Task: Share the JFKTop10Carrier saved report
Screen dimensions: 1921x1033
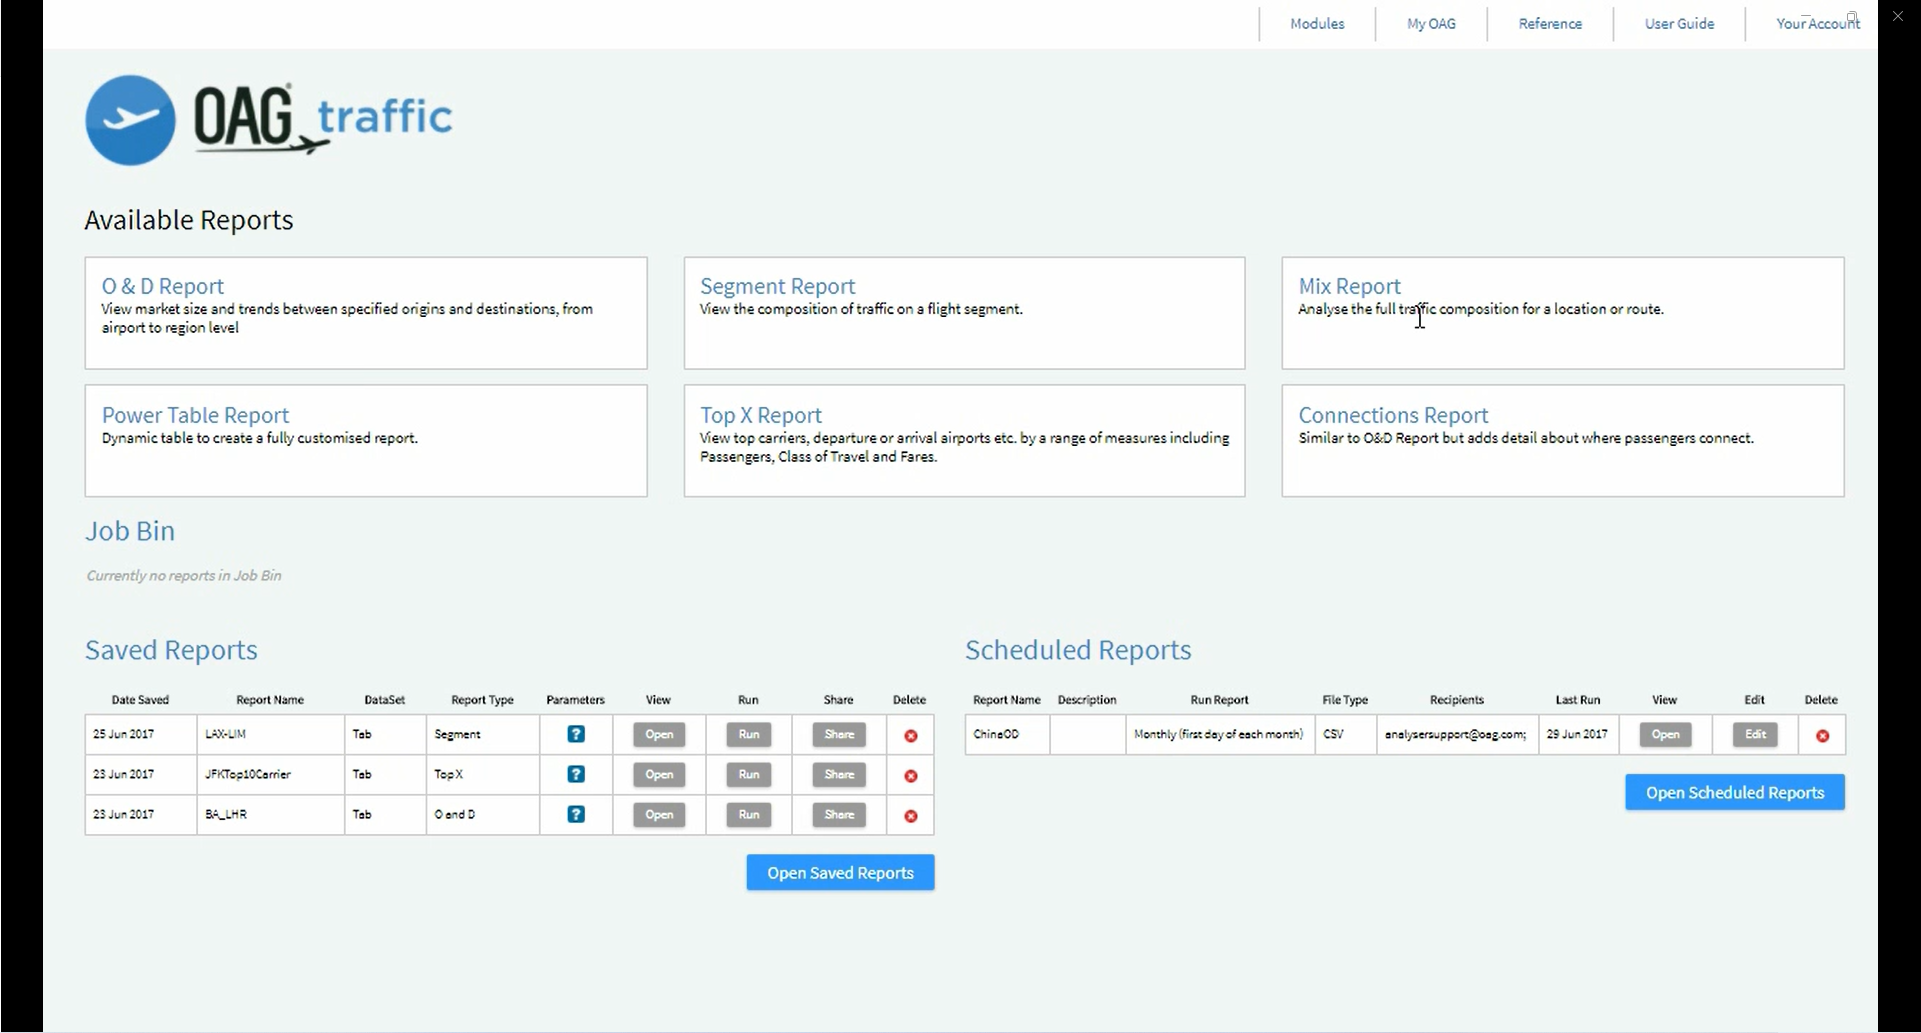Action: pyautogui.click(x=839, y=775)
